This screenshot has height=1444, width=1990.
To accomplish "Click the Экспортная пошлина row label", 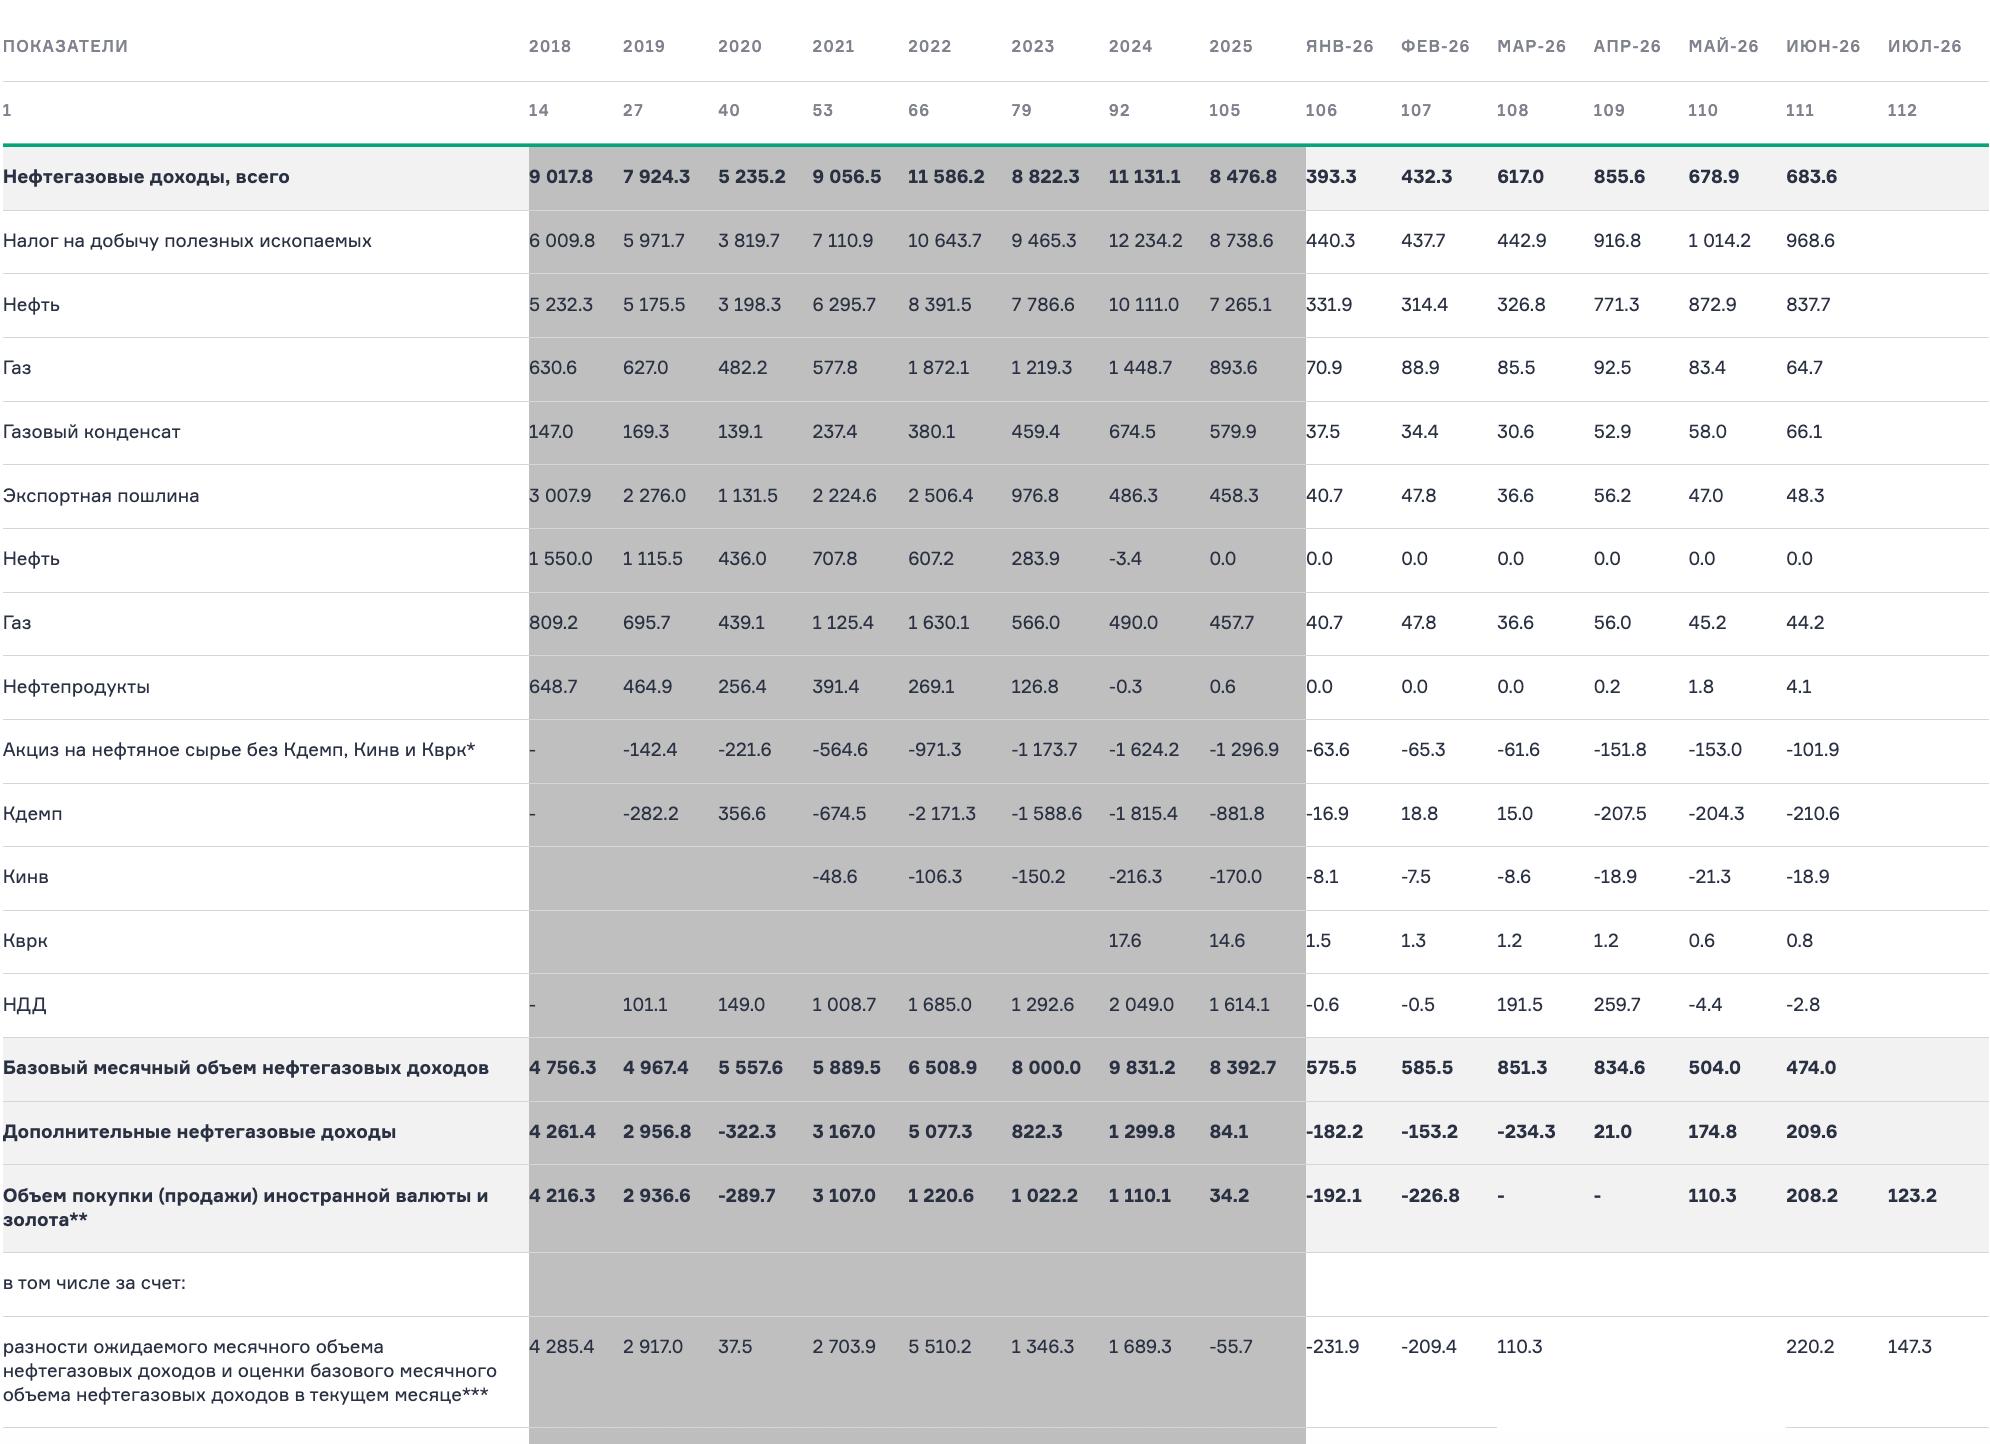I will (101, 496).
